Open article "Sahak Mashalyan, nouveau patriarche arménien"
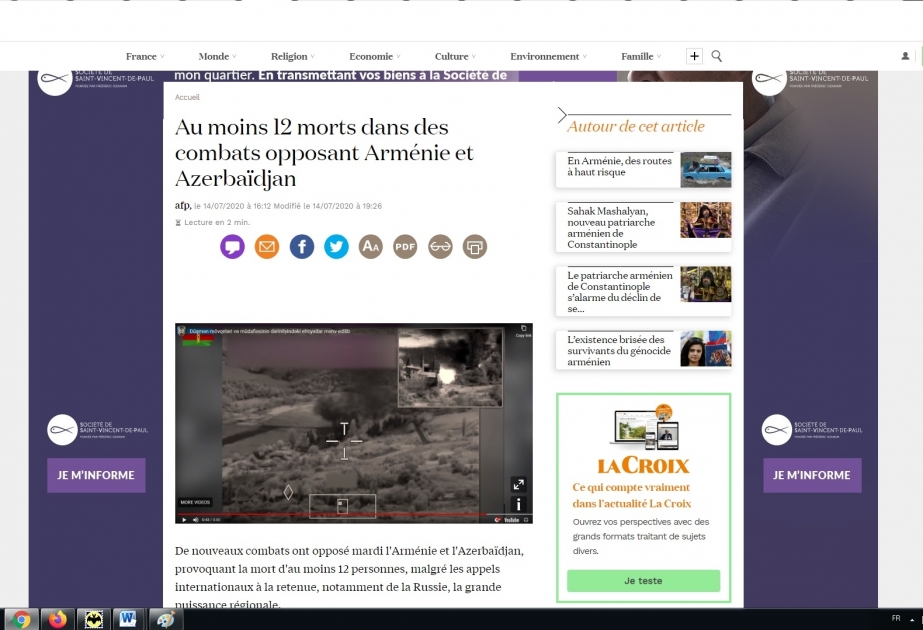 point(611,227)
